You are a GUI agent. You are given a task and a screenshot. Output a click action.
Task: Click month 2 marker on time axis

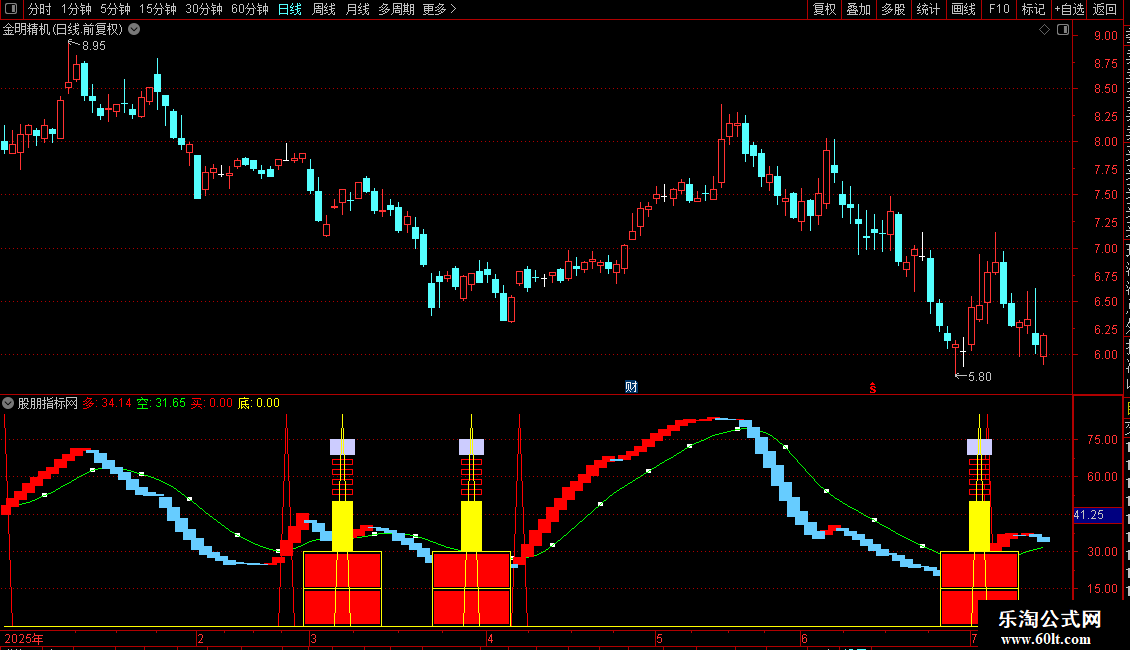[x=200, y=638]
